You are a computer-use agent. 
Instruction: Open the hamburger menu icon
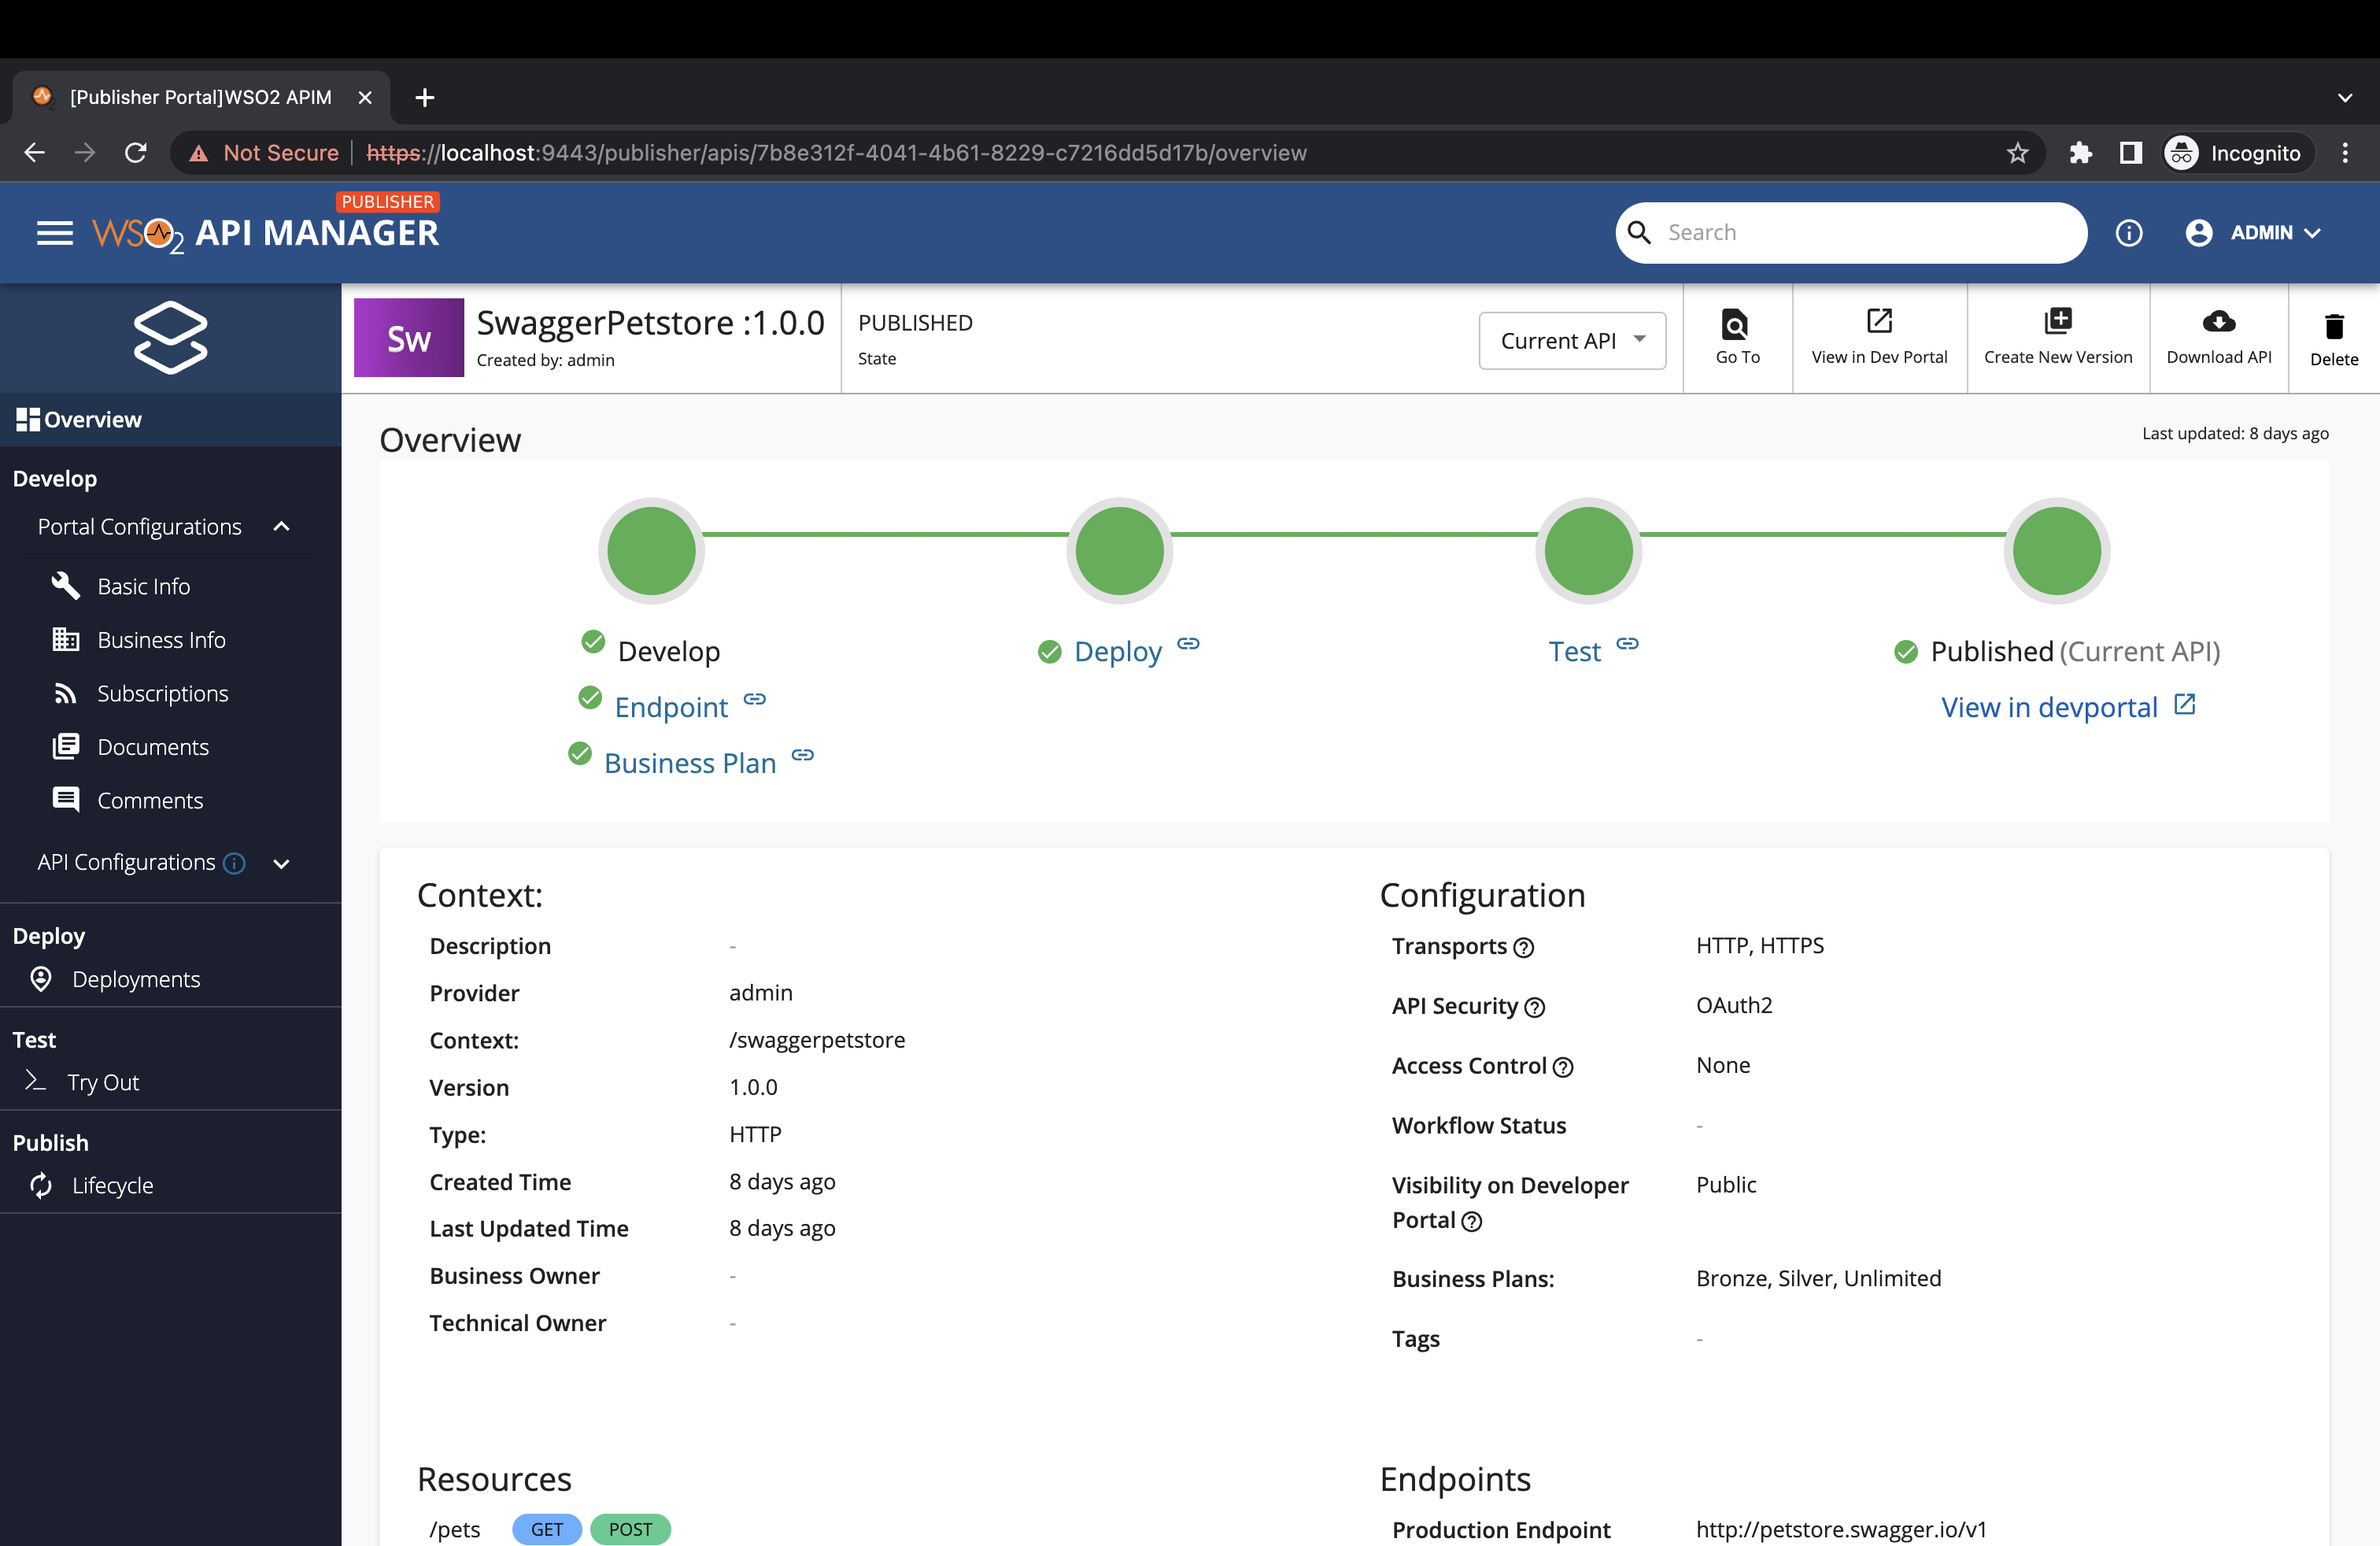[x=55, y=233]
